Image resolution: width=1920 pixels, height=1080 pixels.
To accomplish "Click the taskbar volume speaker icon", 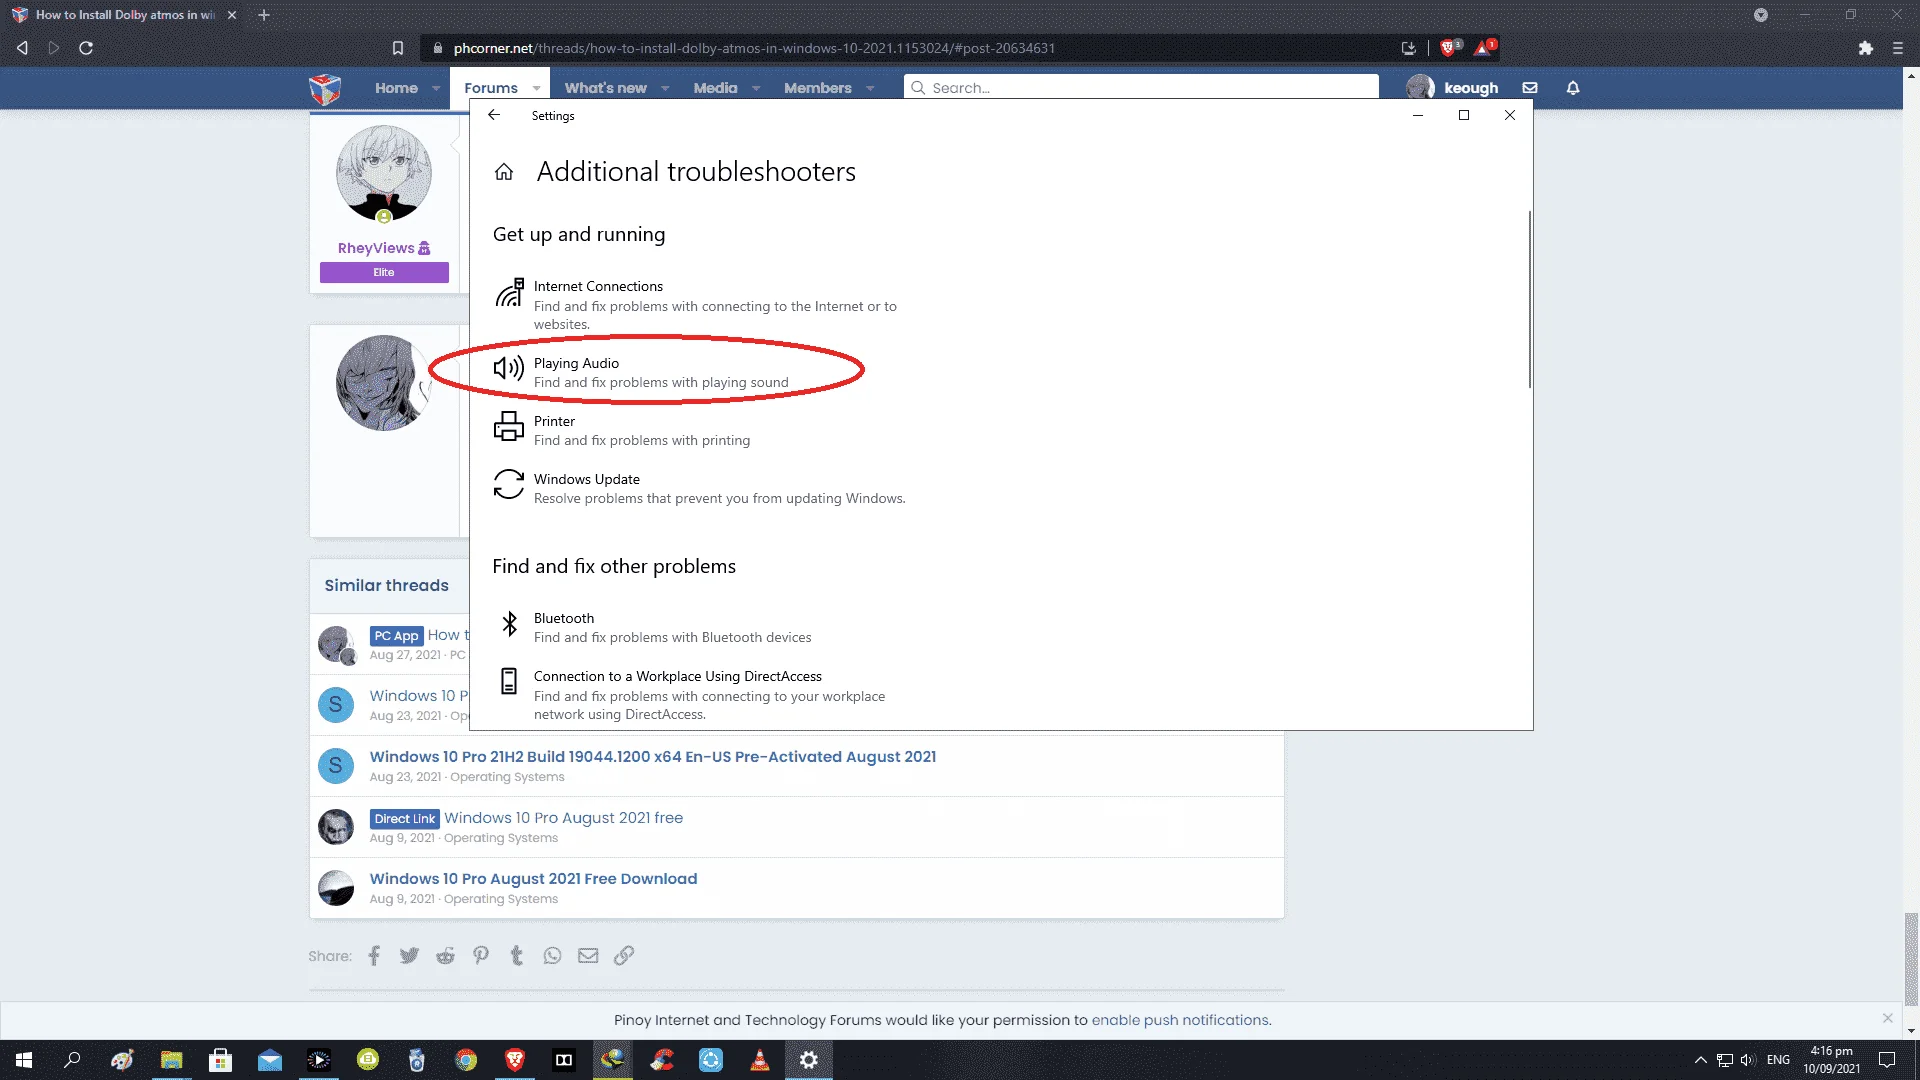I will (1748, 1060).
